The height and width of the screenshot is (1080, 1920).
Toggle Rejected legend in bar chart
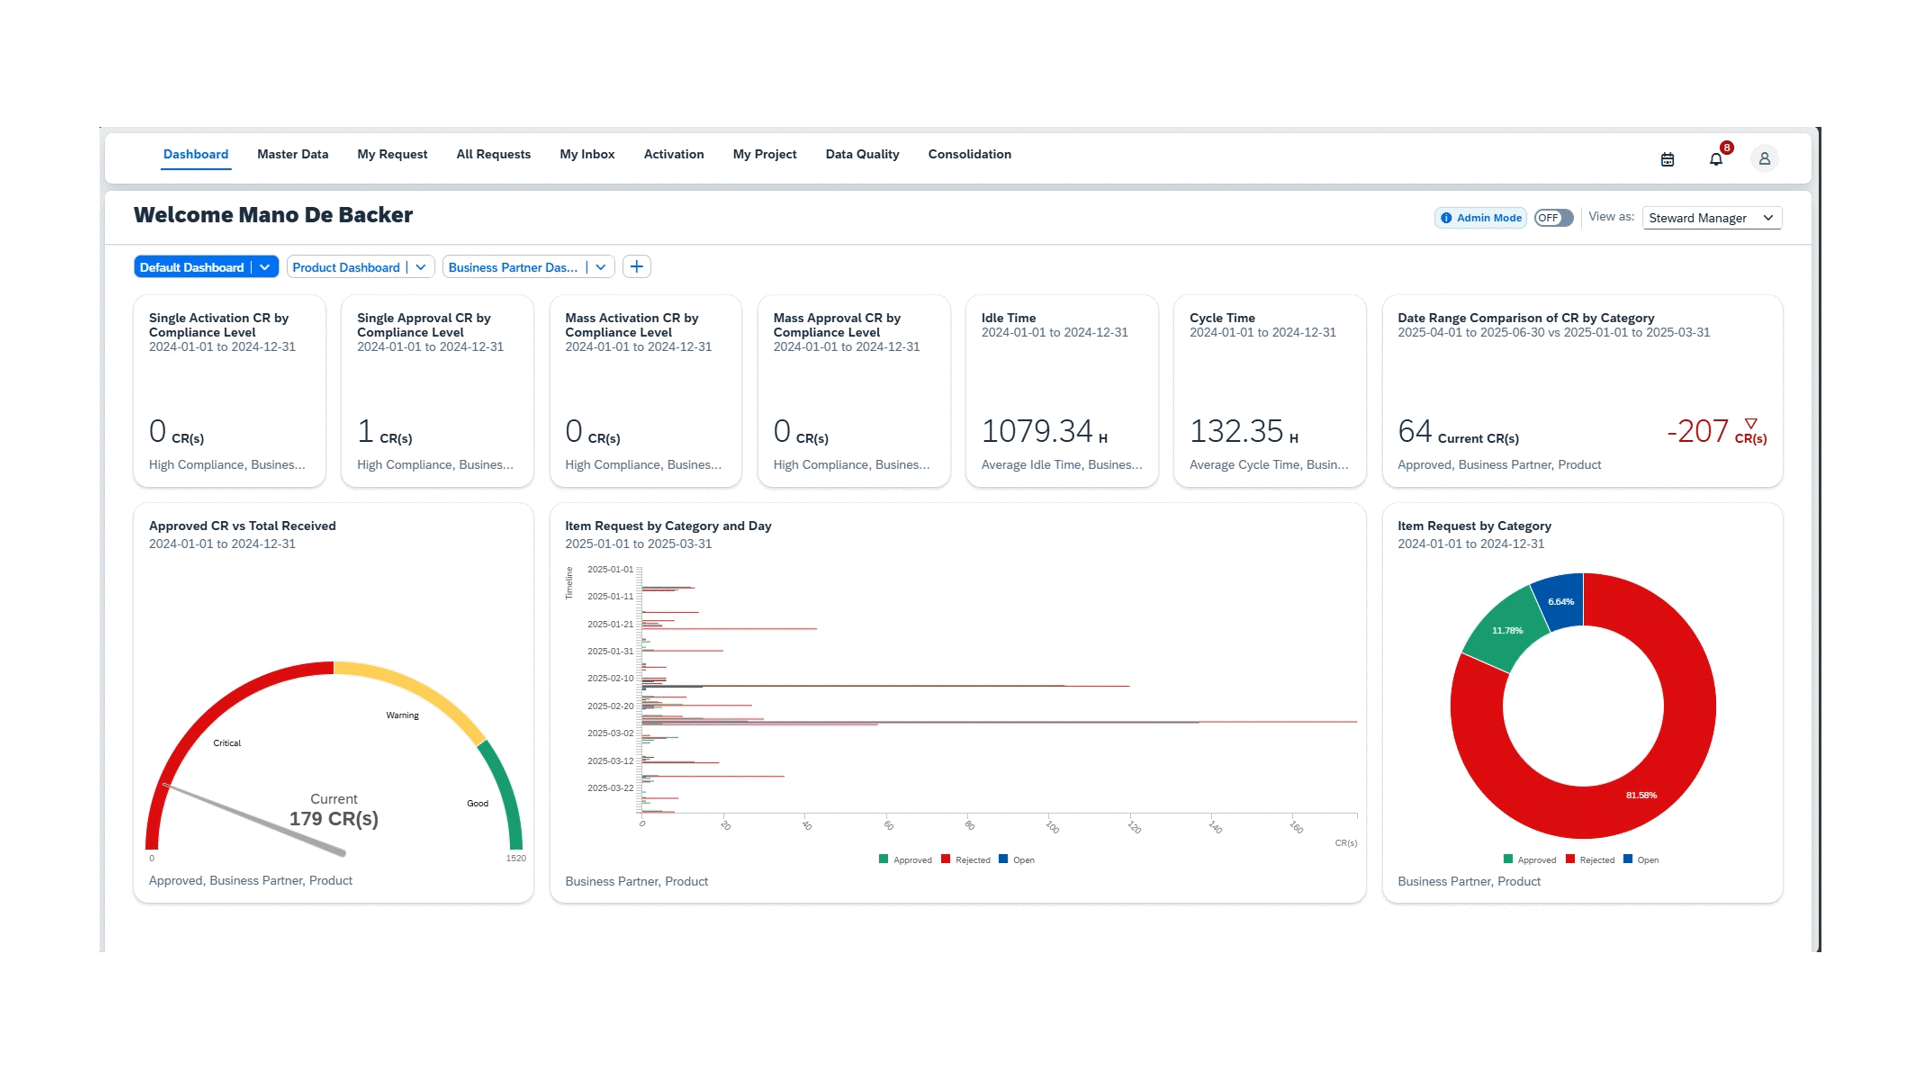click(965, 860)
